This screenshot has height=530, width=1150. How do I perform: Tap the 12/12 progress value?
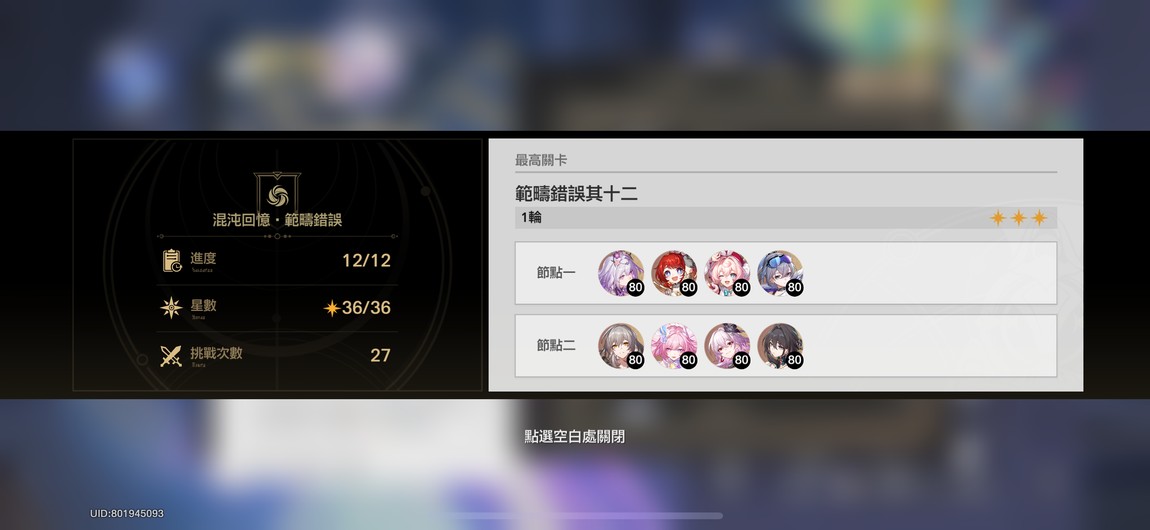pos(366,260)
